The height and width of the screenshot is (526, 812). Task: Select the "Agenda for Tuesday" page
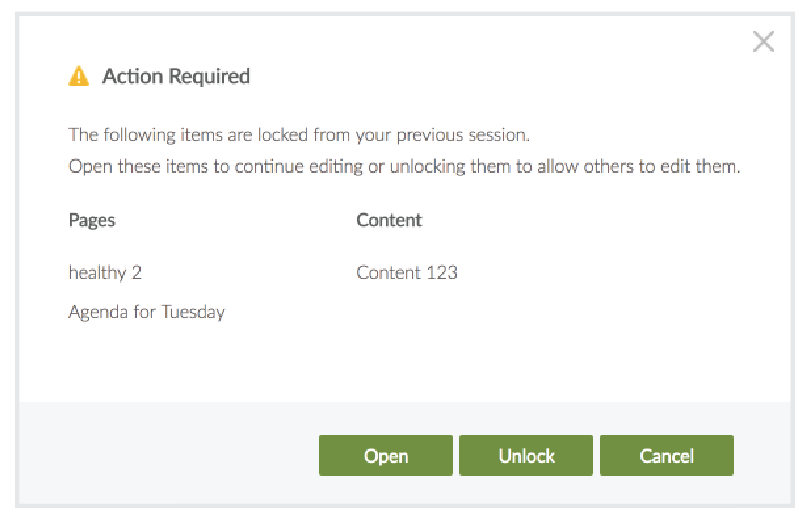coord(146,312)
